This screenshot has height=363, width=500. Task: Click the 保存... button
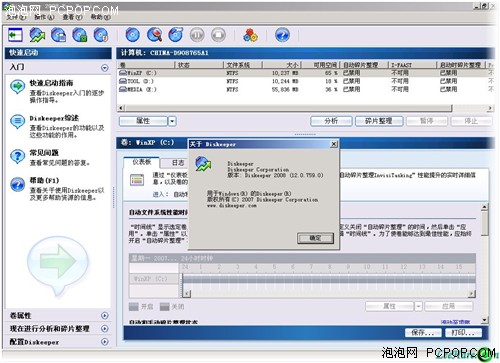[423, 332]
